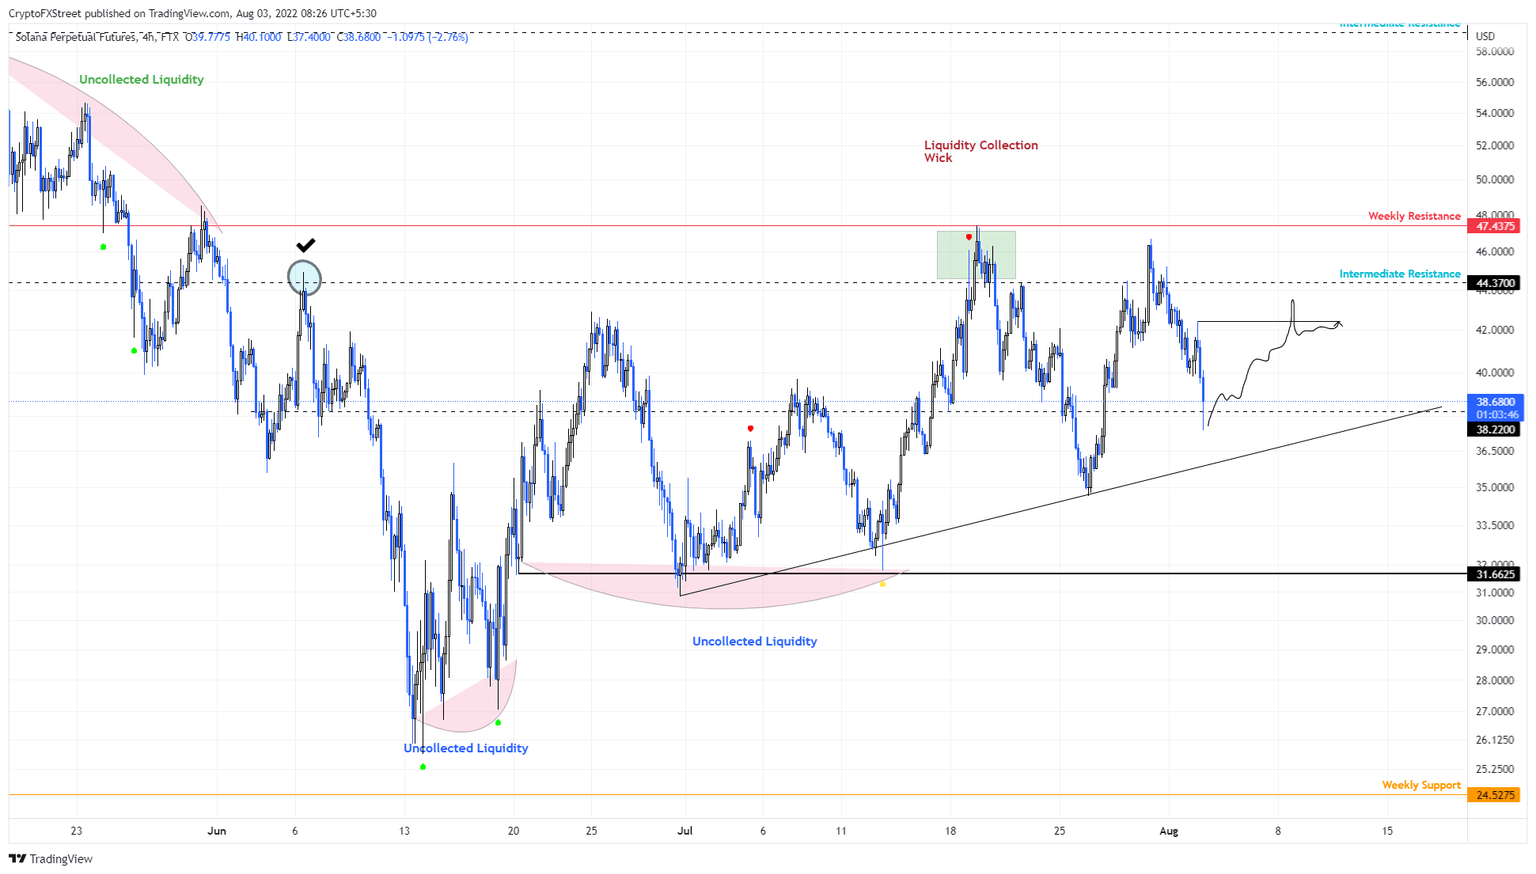Select the Intermediate Resistance label

tap(1400, 273)
